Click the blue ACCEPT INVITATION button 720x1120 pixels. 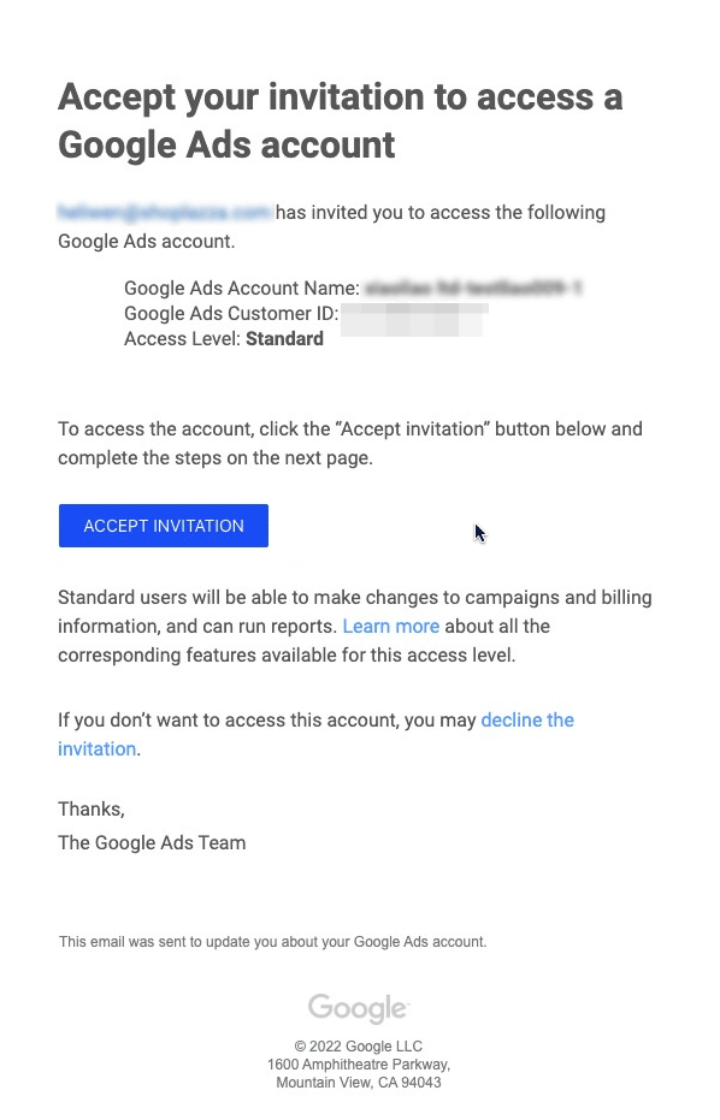(164, 526)
